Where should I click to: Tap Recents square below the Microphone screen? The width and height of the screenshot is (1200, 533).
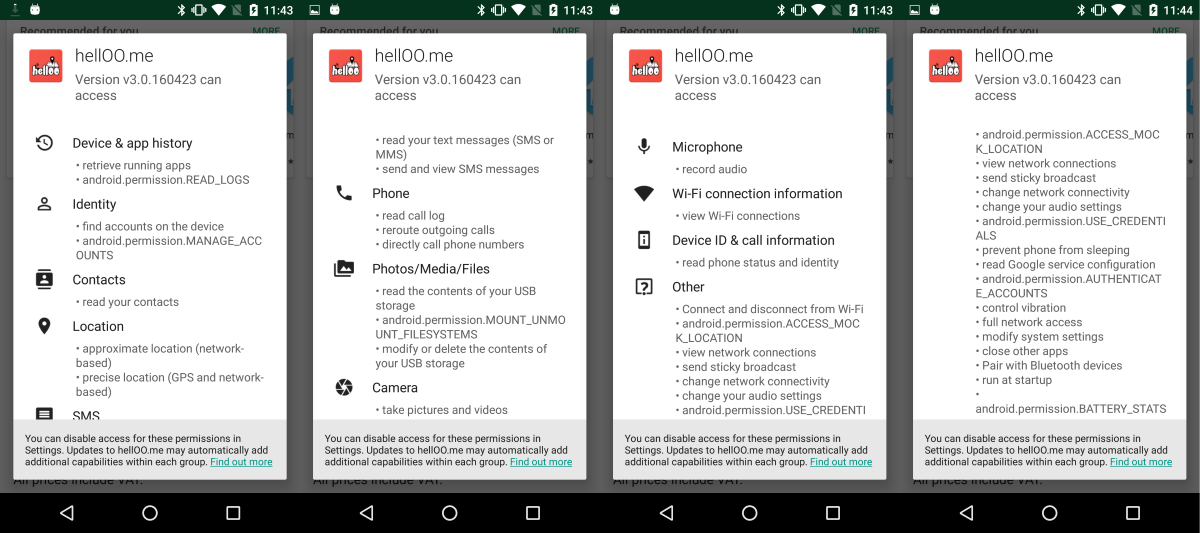pyautogui.click(x=833, y=513)
